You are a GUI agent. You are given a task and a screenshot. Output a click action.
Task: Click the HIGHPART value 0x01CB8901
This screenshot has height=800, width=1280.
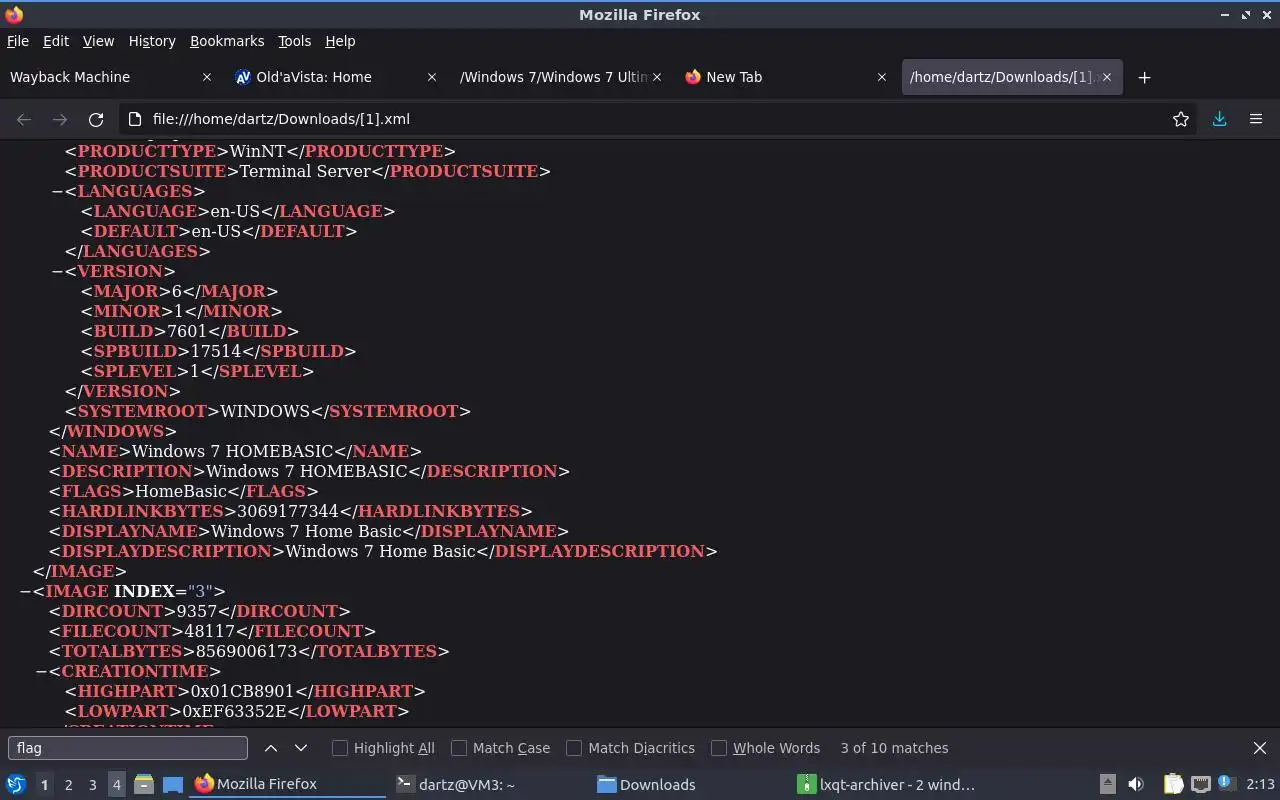click(246, 691)
